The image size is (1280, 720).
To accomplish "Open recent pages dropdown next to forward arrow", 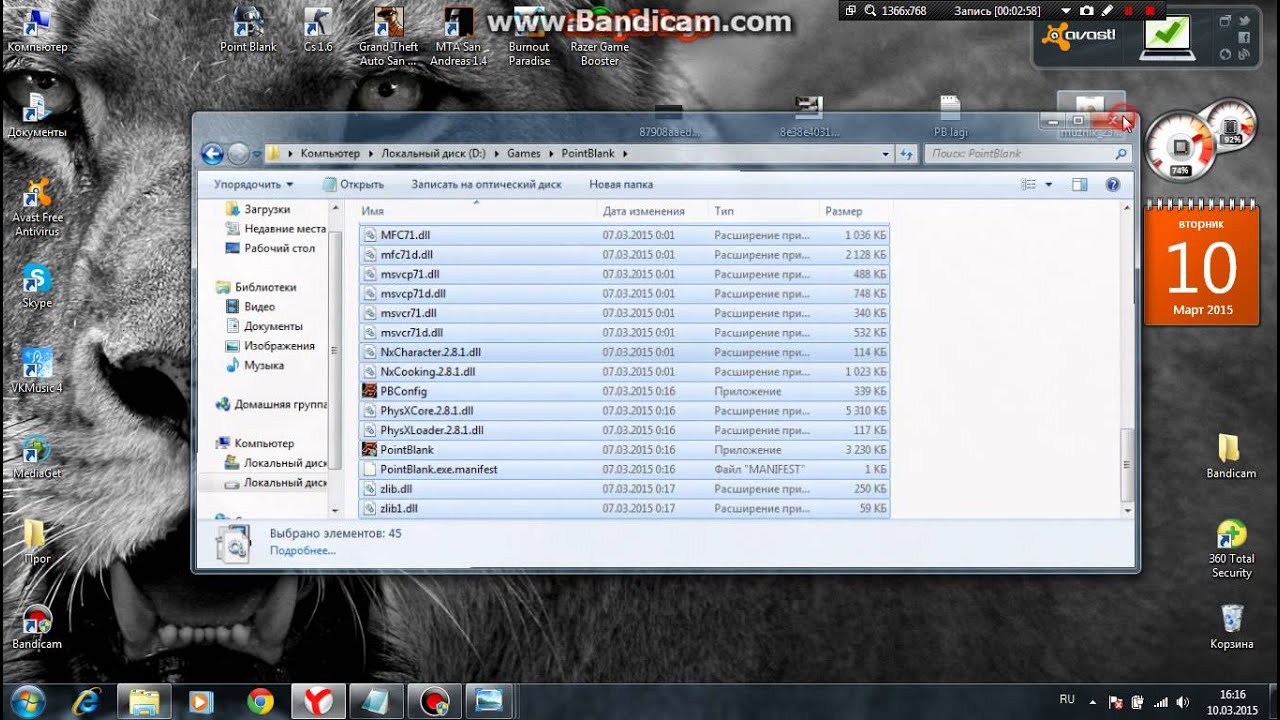I will (x=257, y=154).
